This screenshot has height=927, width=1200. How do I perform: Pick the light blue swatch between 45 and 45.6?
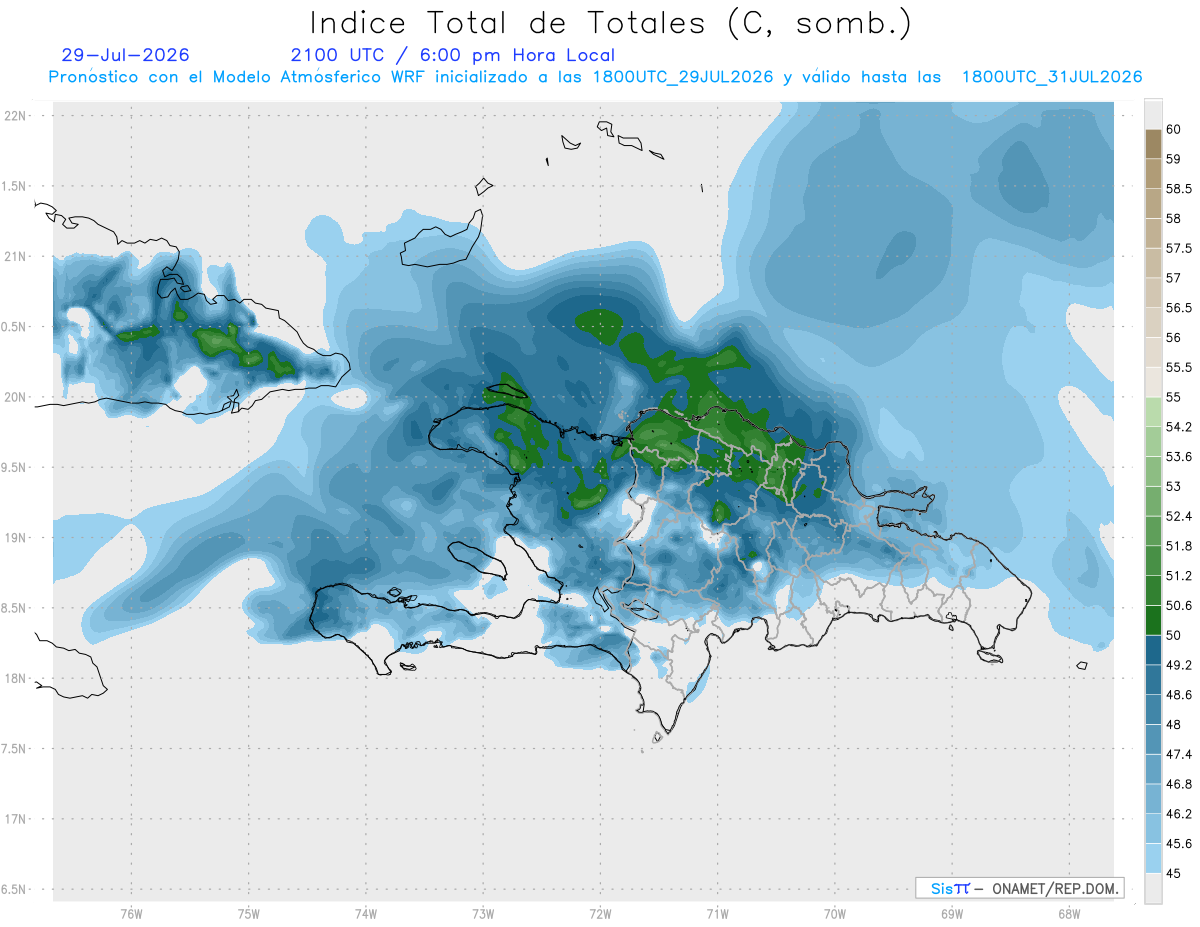[1153, 859]
